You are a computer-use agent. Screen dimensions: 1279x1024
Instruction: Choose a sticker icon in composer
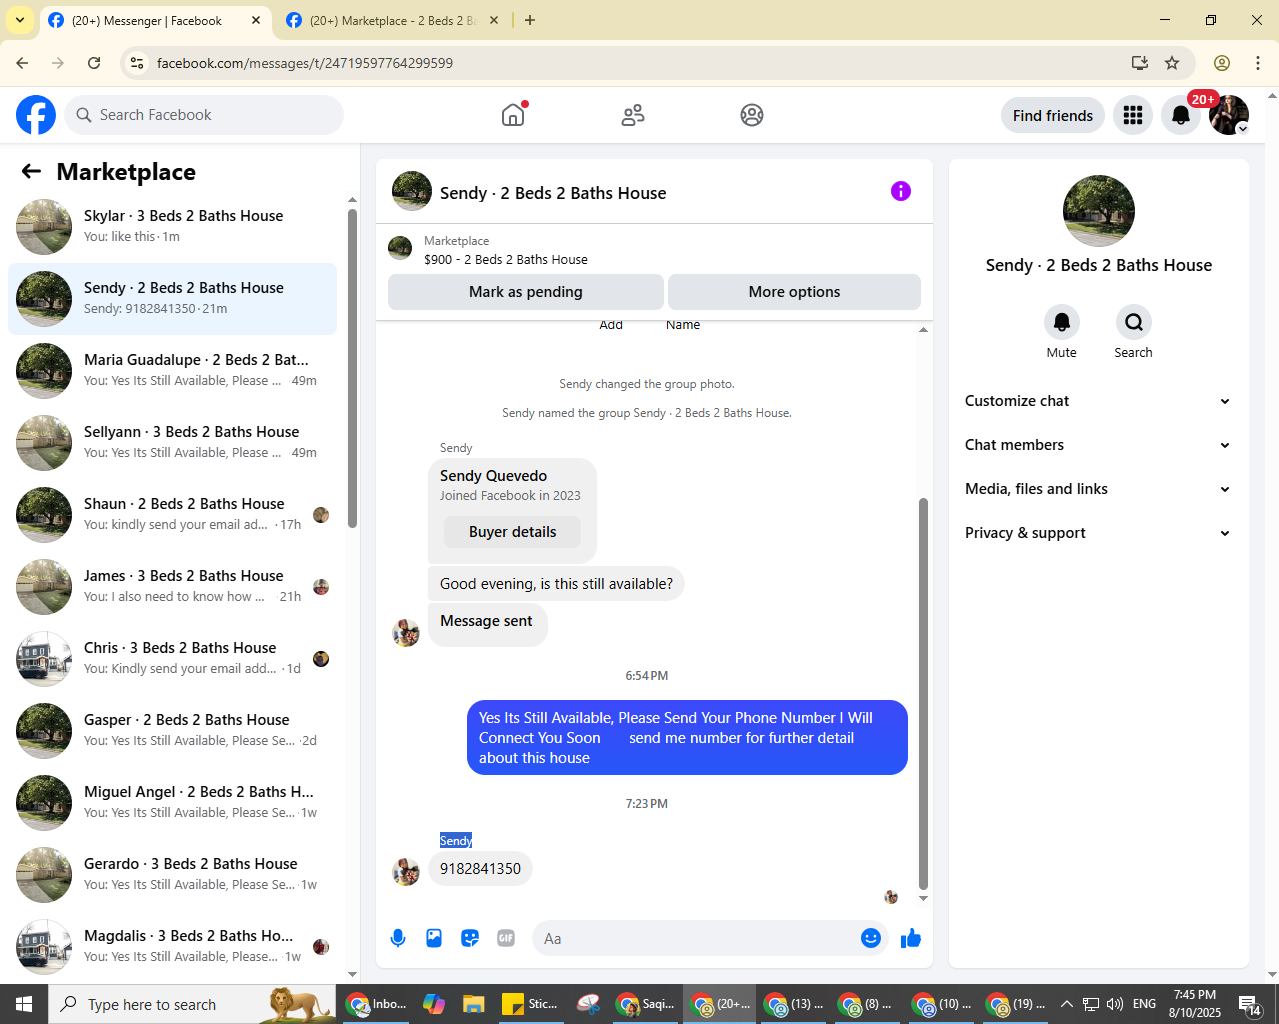coord(470,938)
